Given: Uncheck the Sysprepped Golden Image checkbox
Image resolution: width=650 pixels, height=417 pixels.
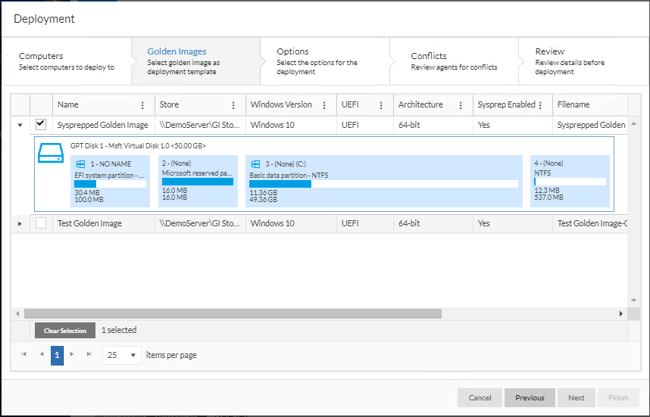Looking at the screenshot, I should click(x=41, y=125).
